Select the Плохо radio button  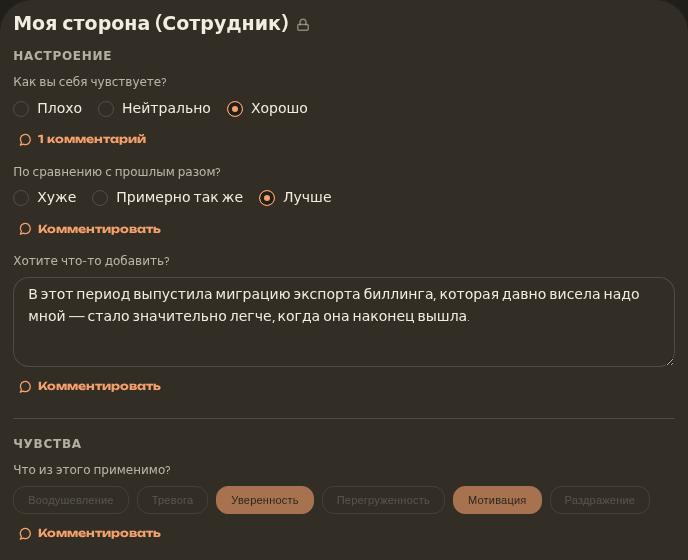21,109
